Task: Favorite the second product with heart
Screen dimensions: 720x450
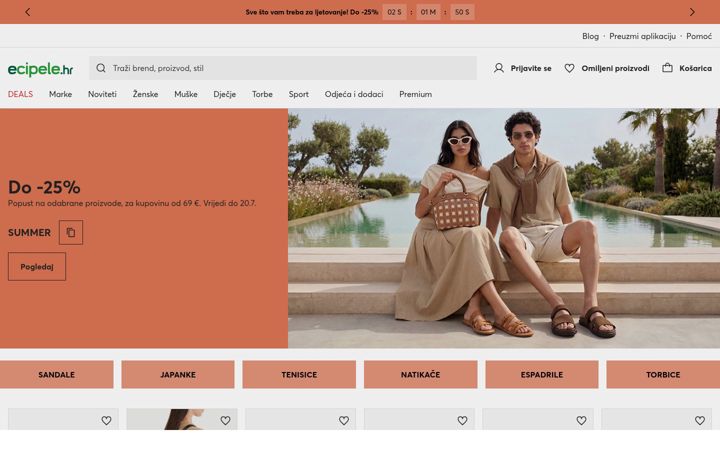Action: [x=225, y=420]
